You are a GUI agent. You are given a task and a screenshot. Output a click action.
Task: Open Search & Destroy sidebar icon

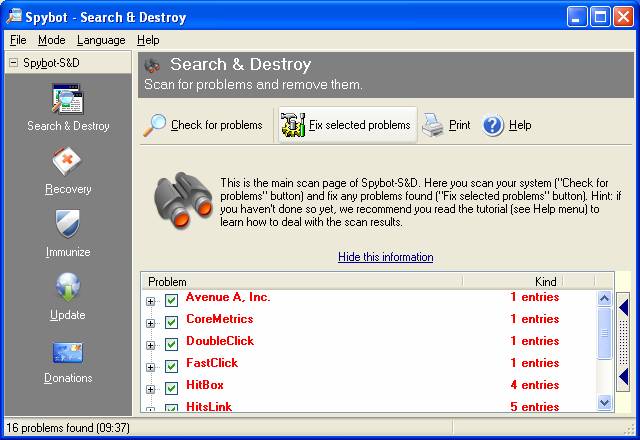coord(67,99)
